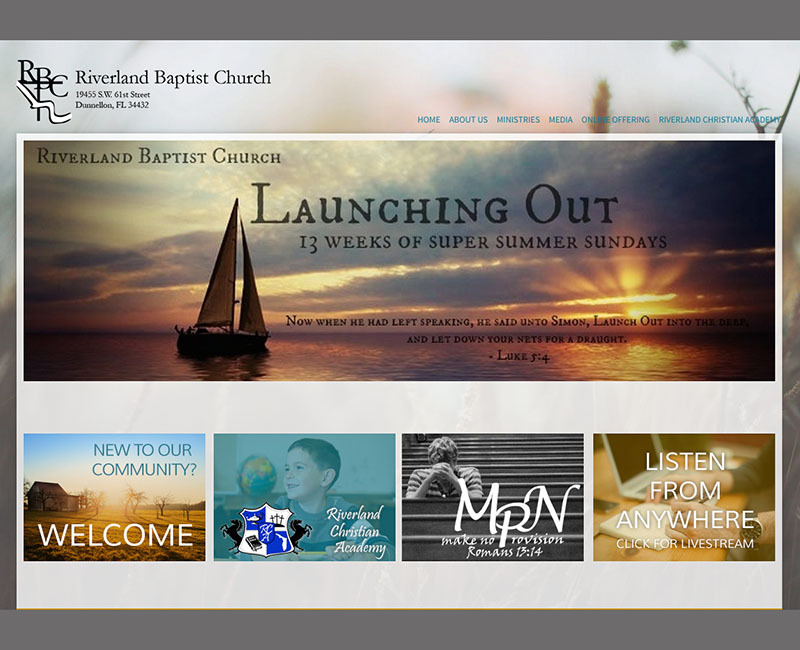Open New To Our Community Welcome tile
800x650 pixels.
click(x=114, y=497)
